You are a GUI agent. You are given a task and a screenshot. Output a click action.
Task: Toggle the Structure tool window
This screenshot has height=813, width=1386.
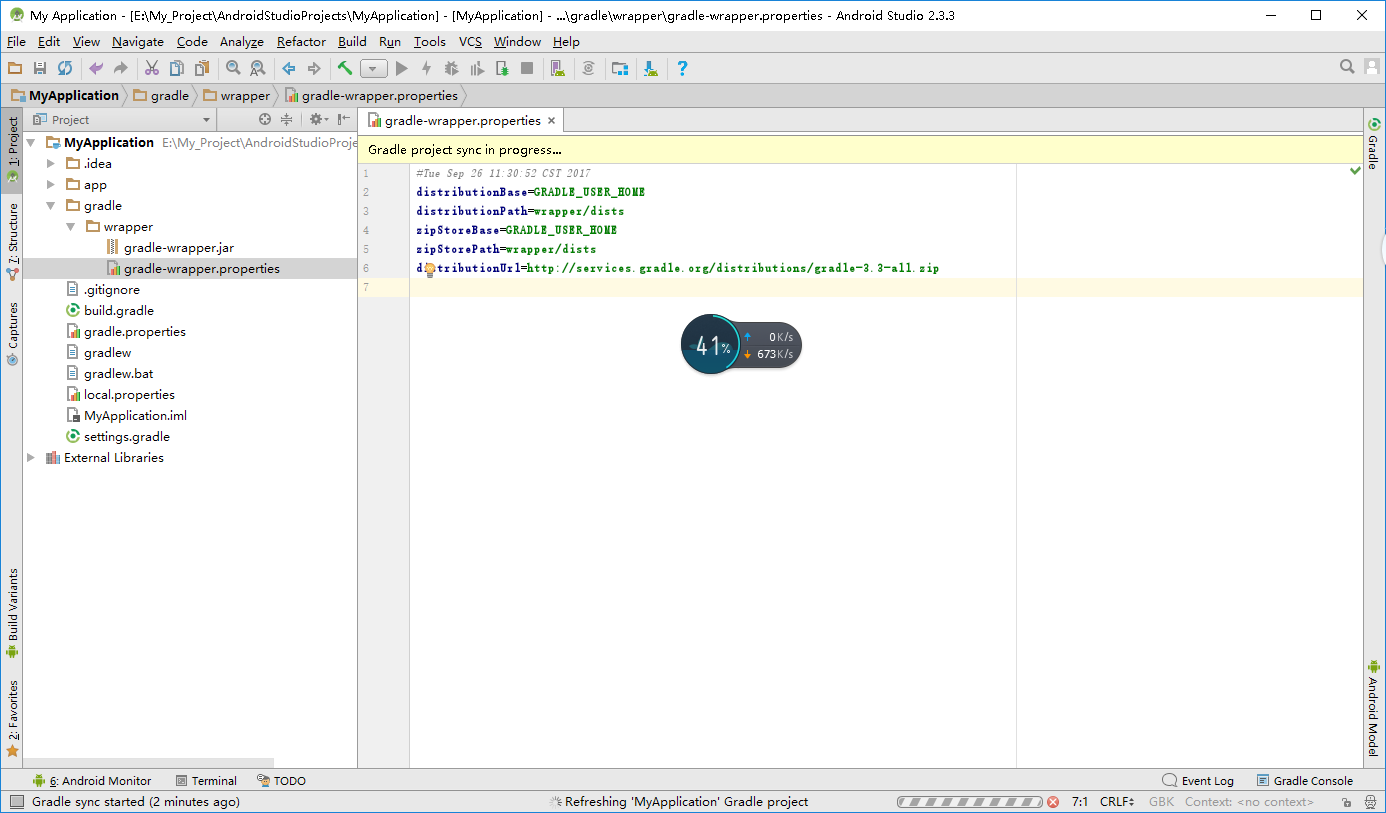[x=12, y=241]
